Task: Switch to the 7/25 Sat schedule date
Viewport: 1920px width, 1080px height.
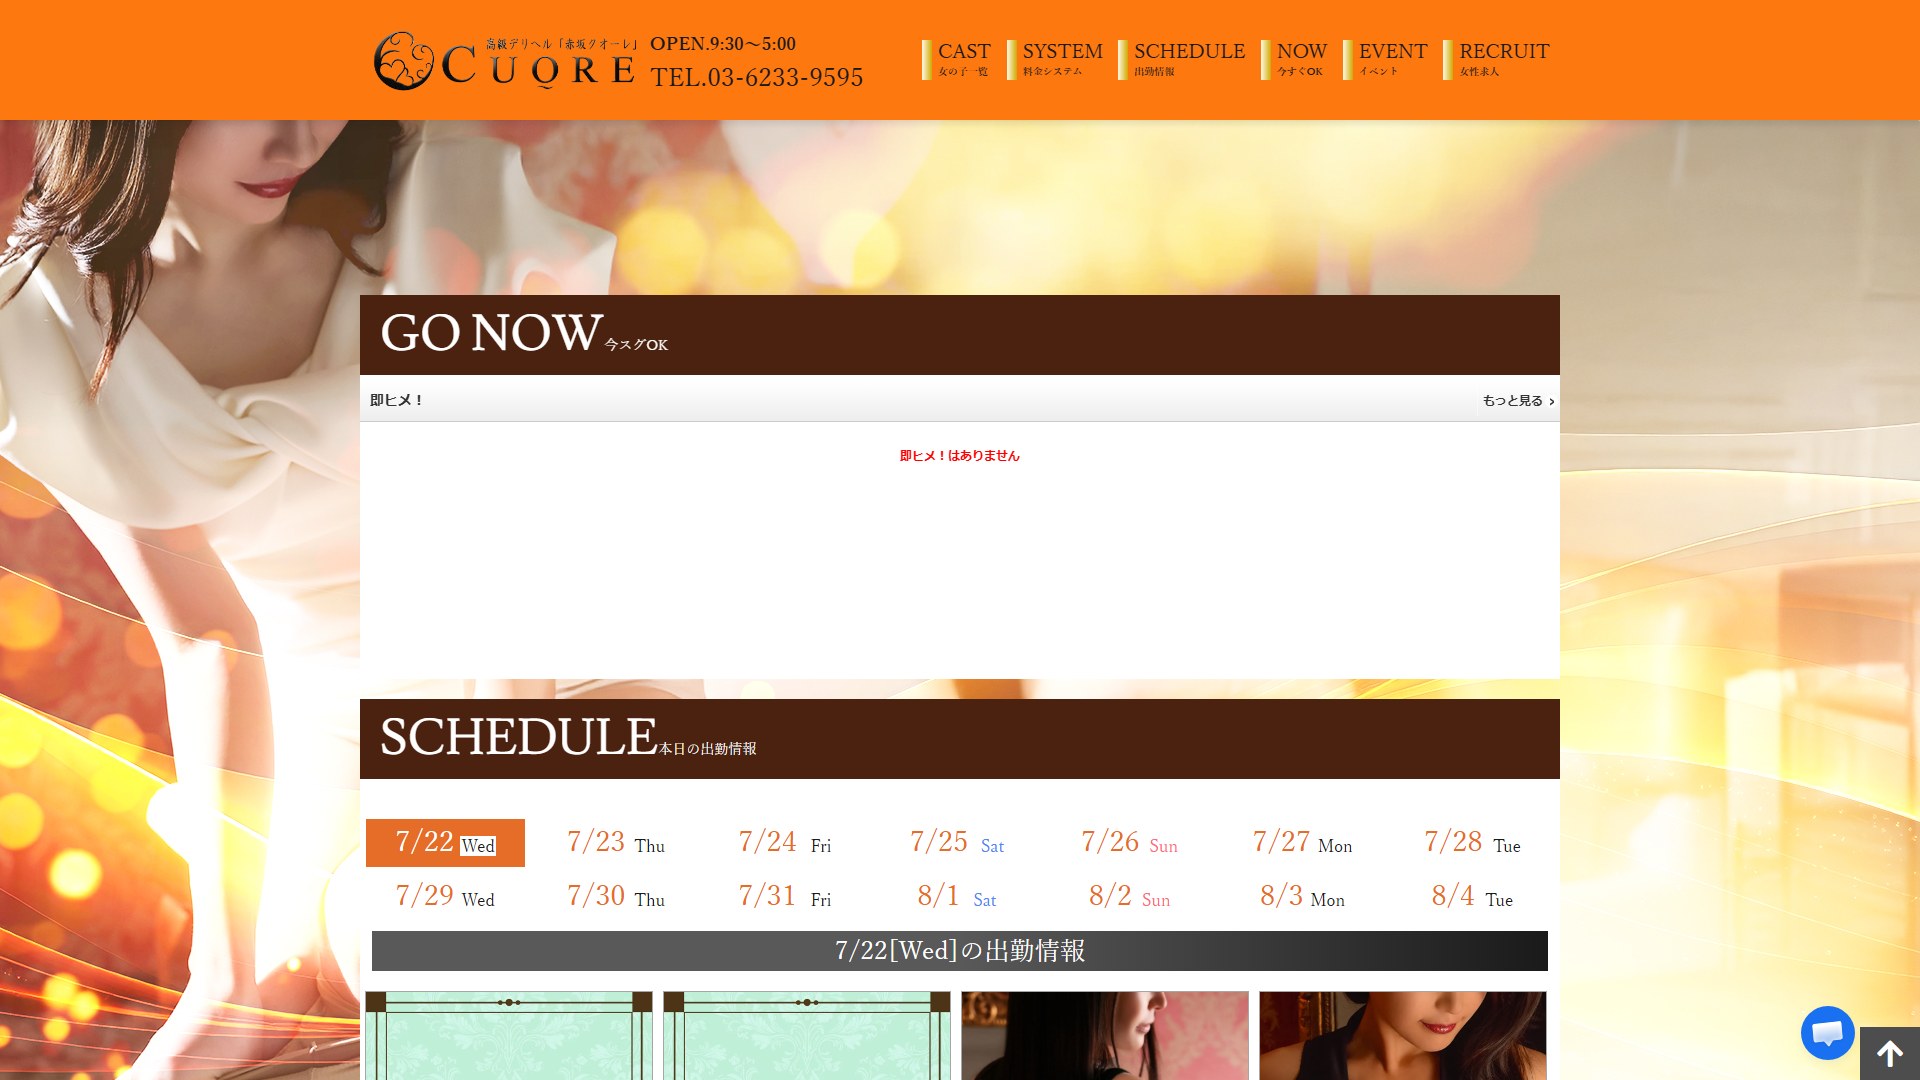Action: (958, 843)
